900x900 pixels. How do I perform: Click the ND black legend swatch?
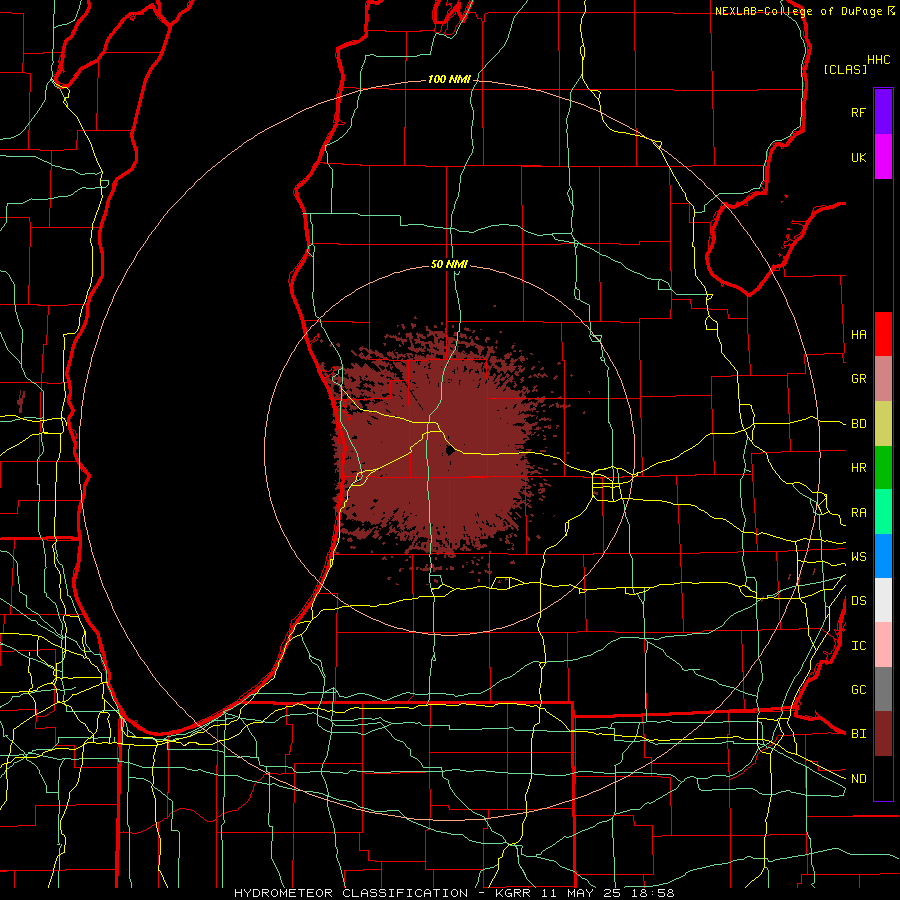click(883, 778)
